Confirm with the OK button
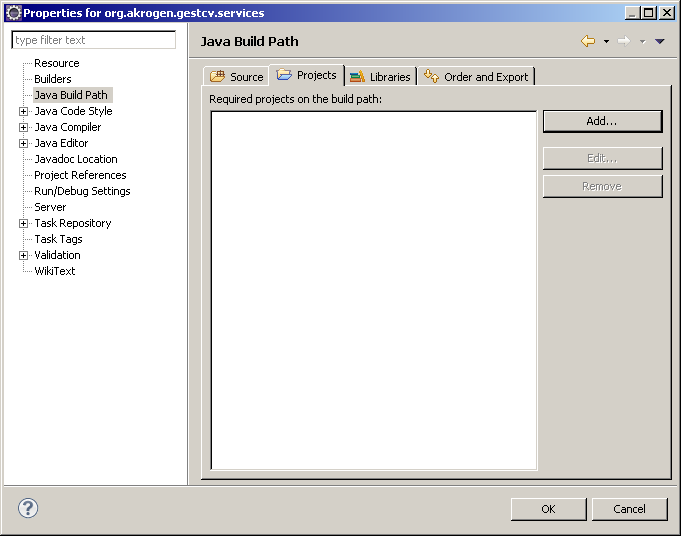 (x=548, y=509)
